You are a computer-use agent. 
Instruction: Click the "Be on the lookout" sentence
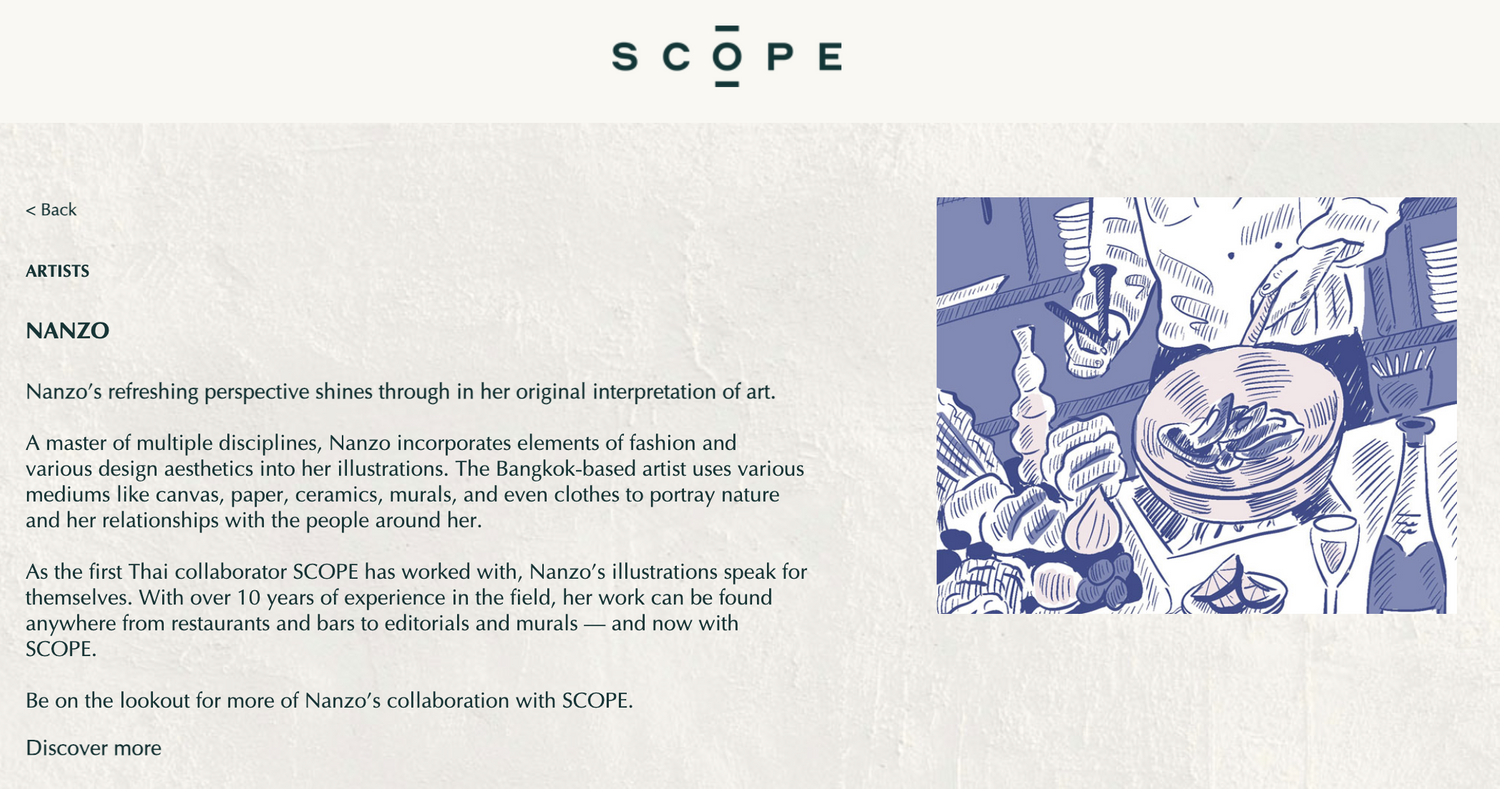(330, 701)
